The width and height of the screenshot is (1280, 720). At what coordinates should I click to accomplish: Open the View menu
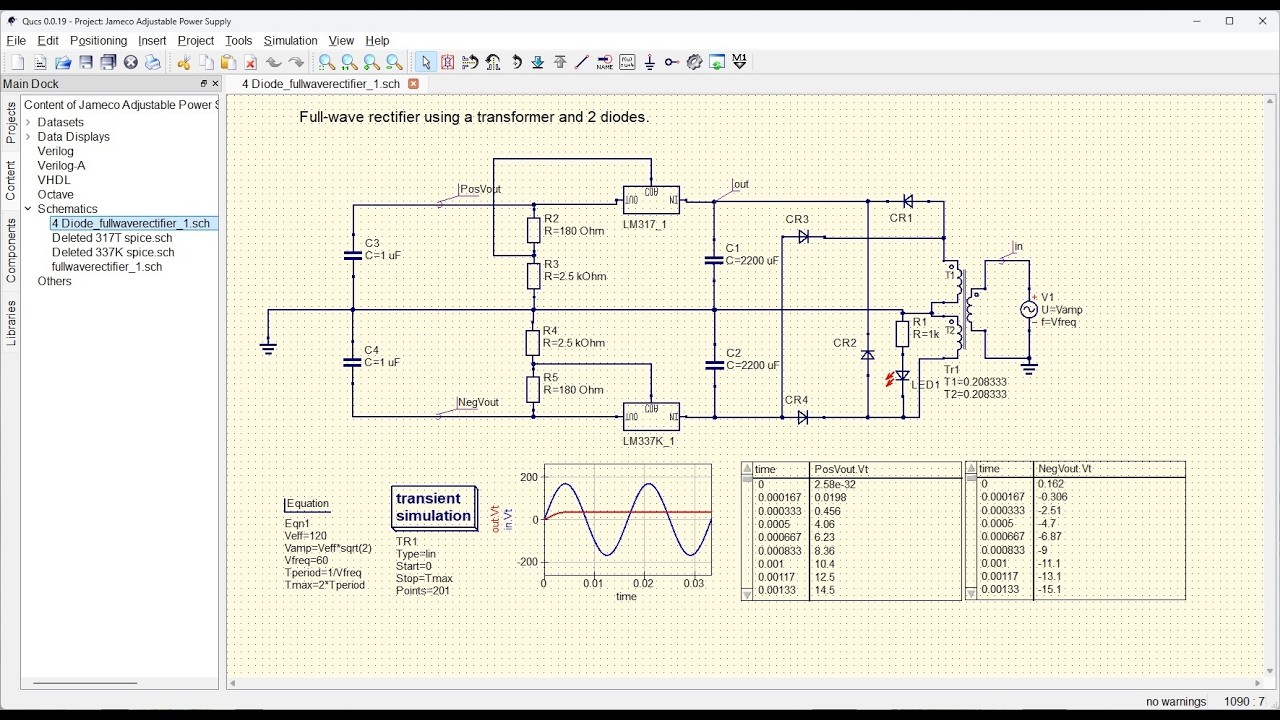[x=341, y=41]
